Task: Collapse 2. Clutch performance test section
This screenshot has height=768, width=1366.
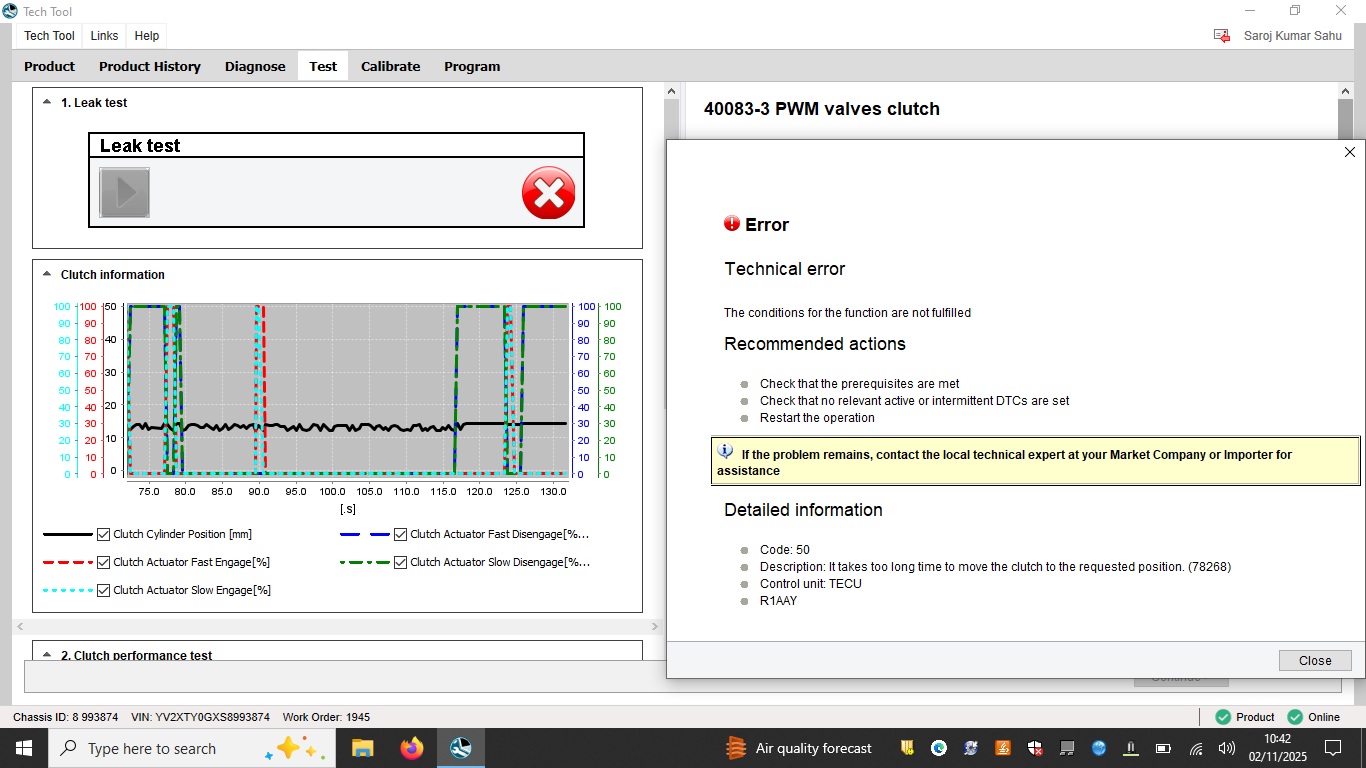Action: pyautogui.click(x=46, y=655)
